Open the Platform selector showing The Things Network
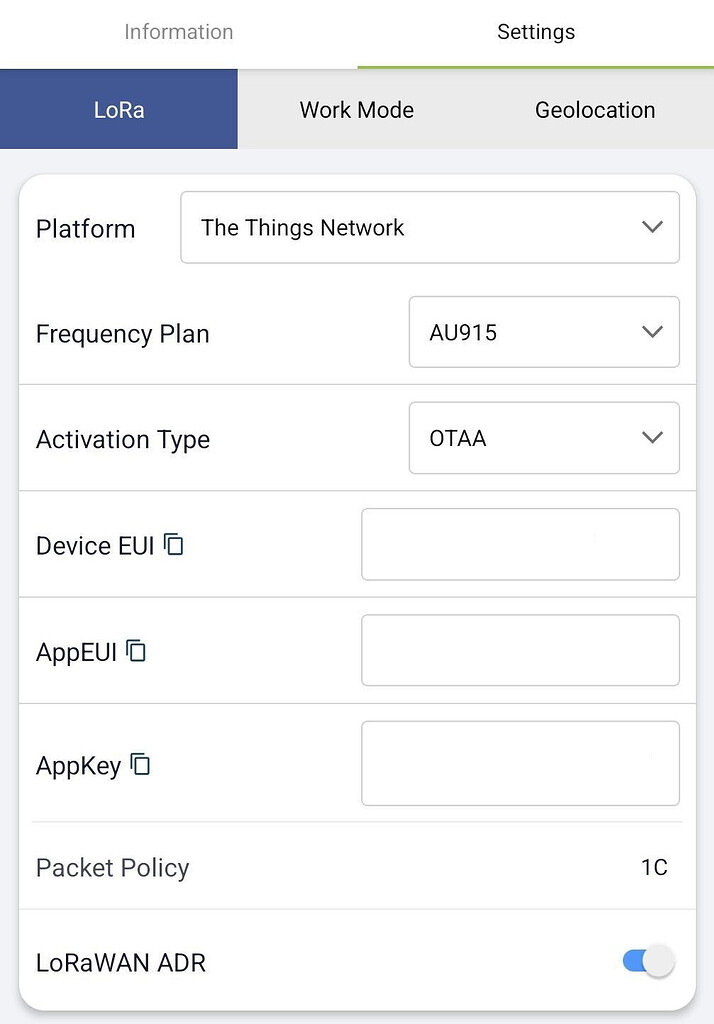Screen dimensions: 714x1024 [430, 227]
